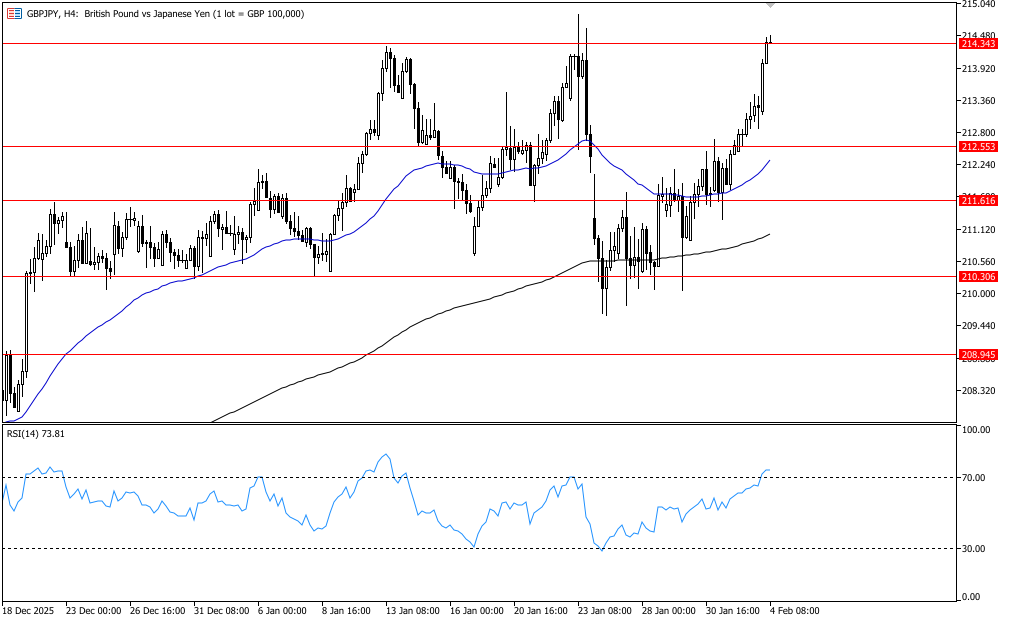Click the 213.360 value on price axis
1009x622 pixels.
pos(977,101)
